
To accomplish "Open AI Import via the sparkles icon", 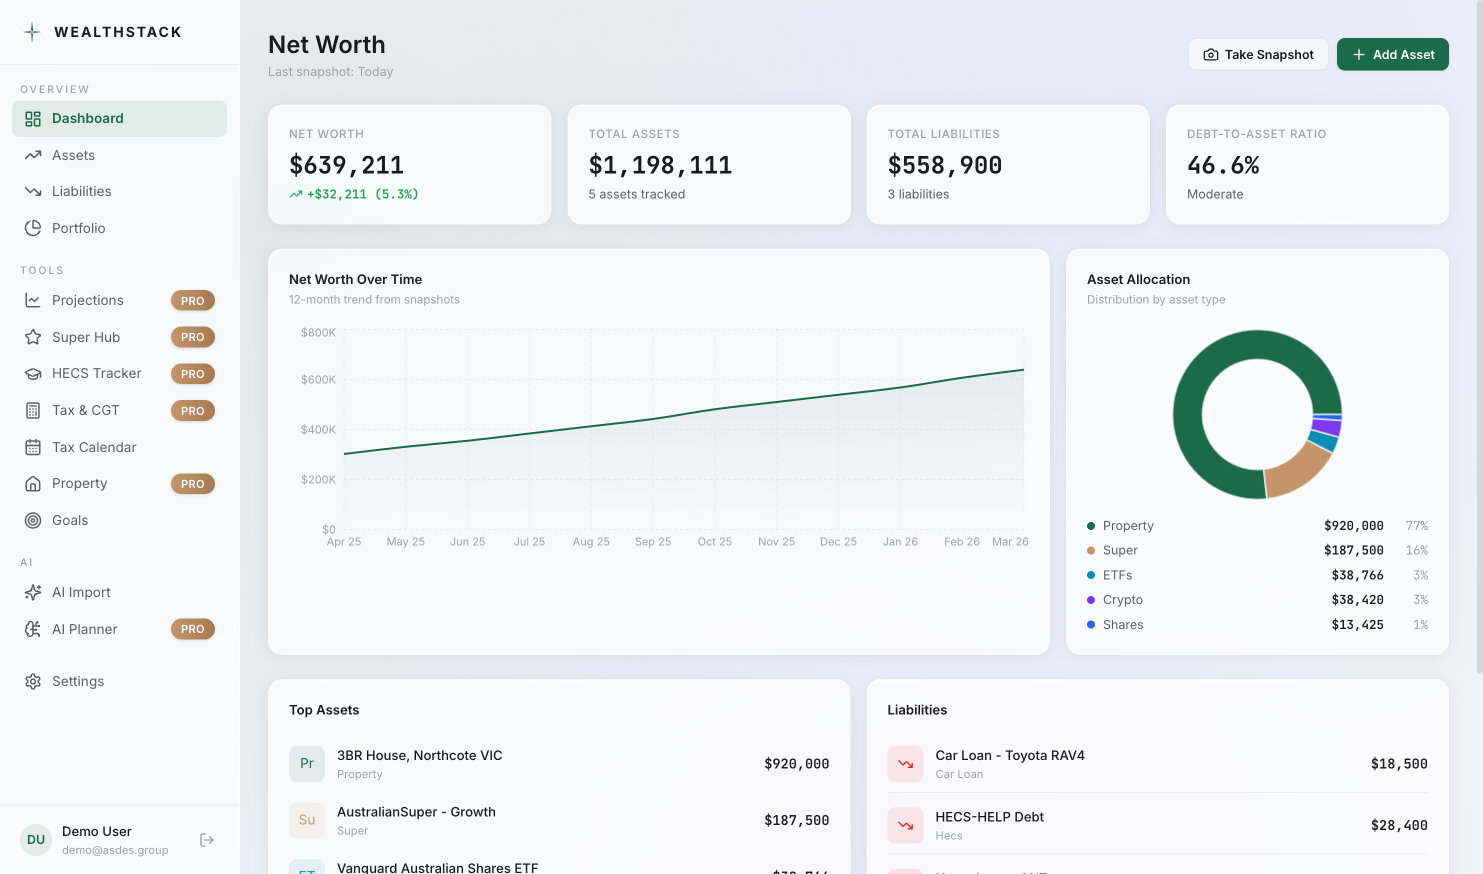I will [33, 592].
